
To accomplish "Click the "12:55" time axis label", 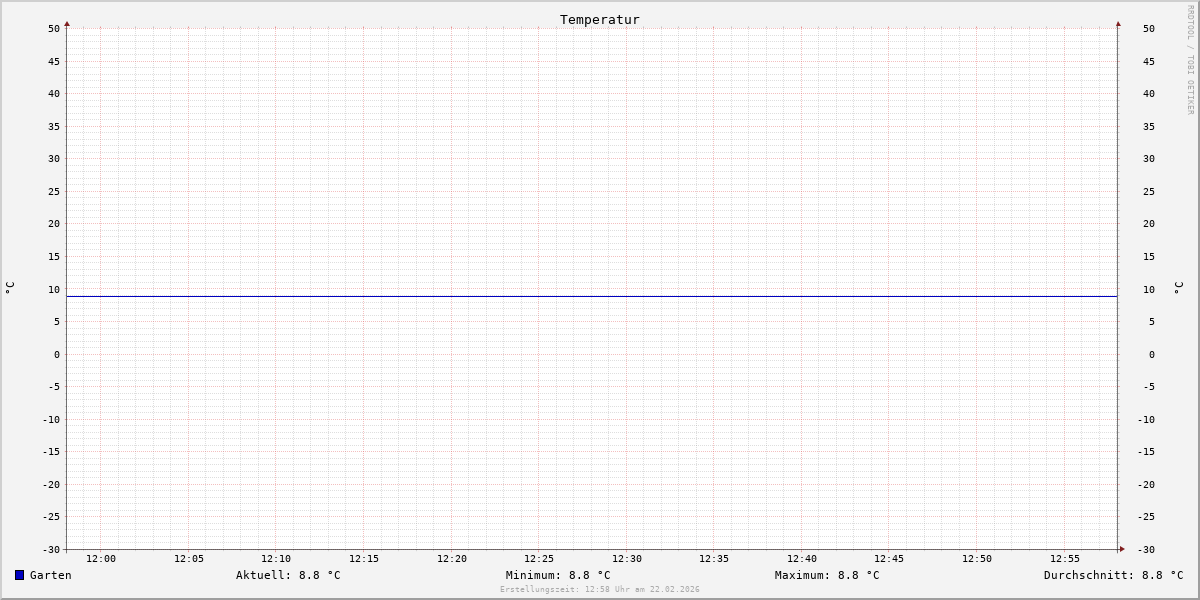I will coord(1065,559).
